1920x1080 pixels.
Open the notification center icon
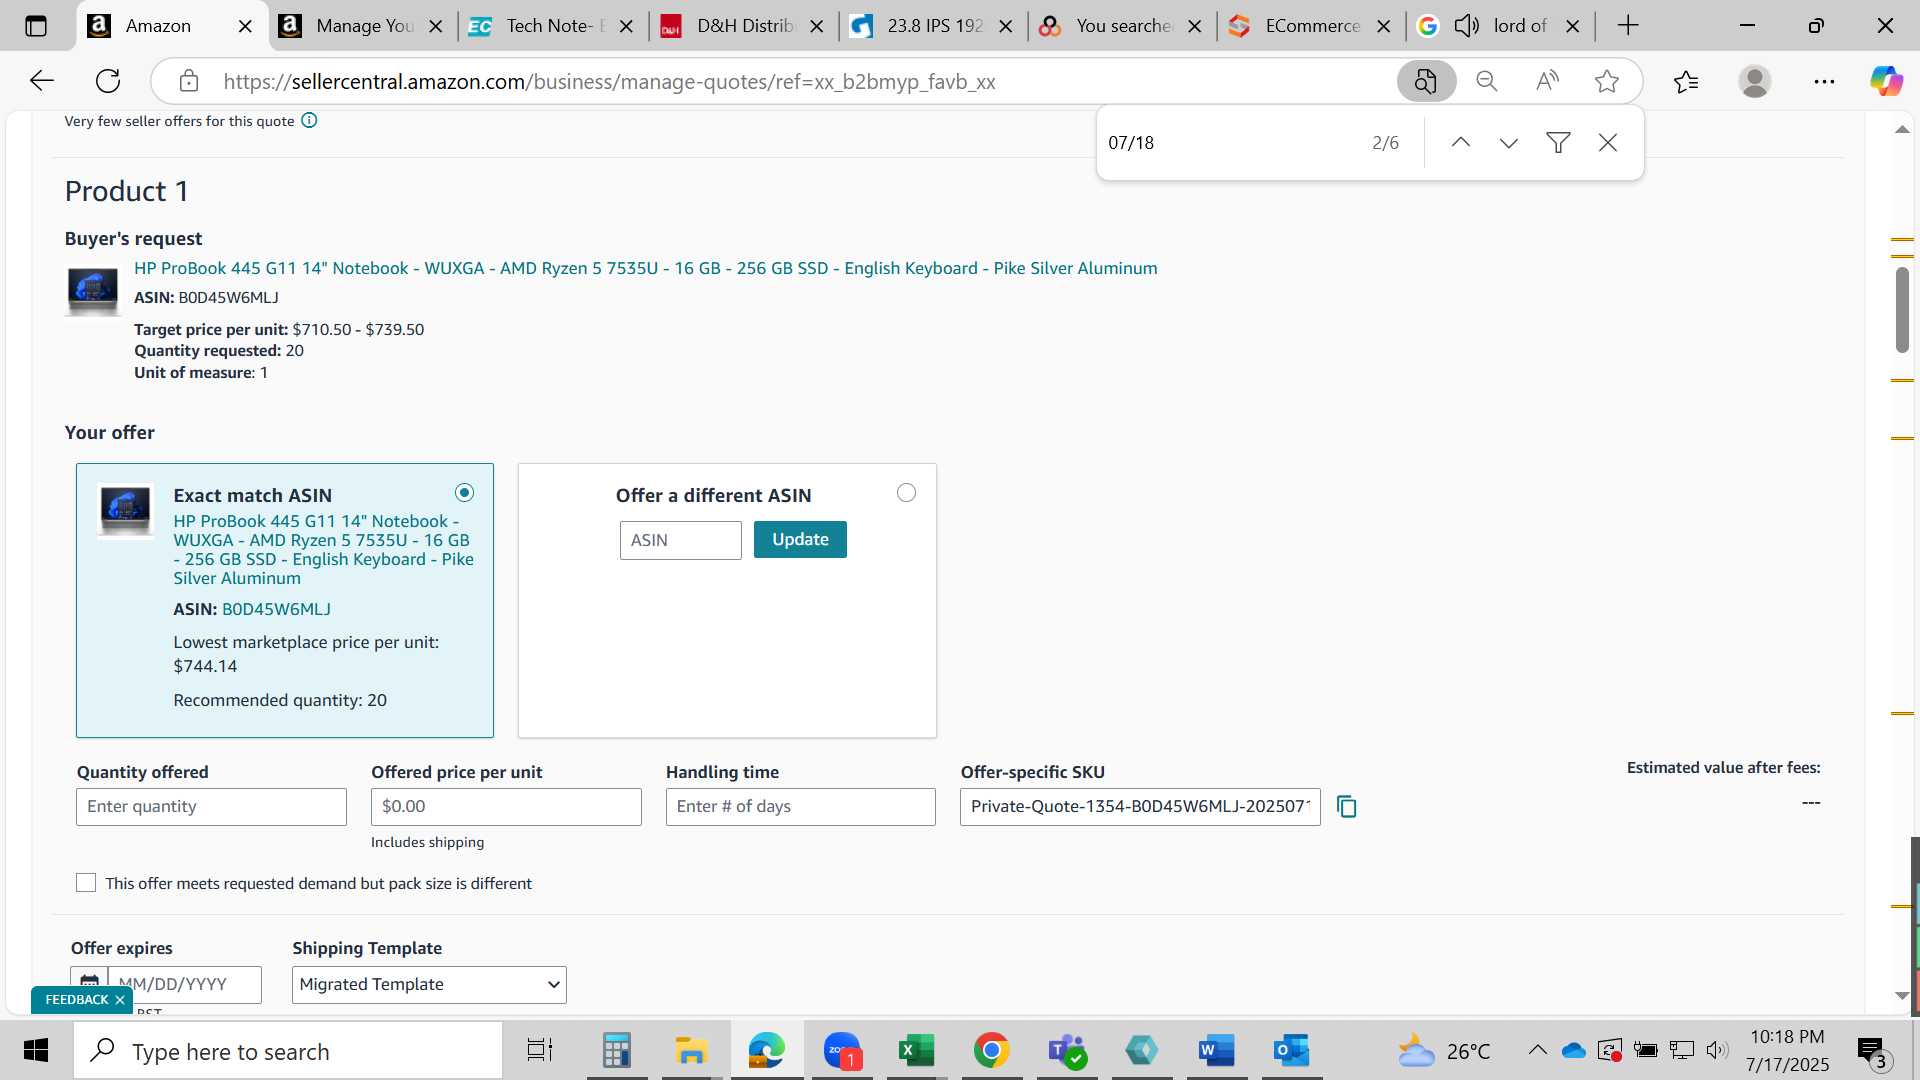click(1872, 1051)
